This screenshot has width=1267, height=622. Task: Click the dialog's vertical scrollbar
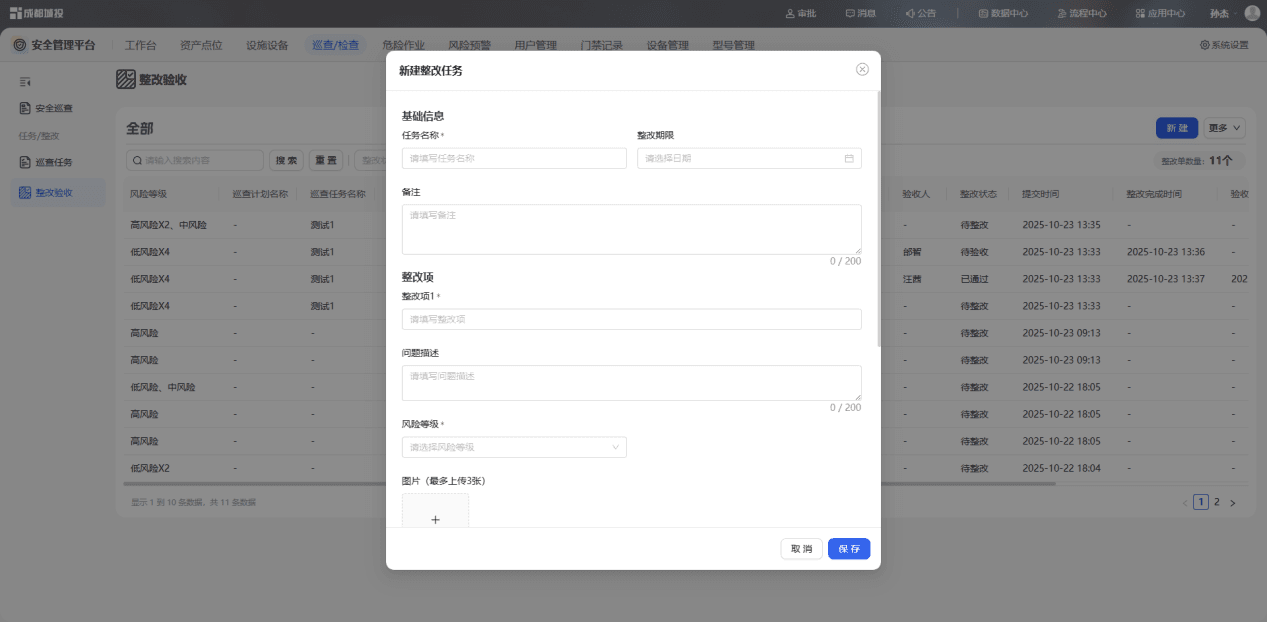coord(878,218)
